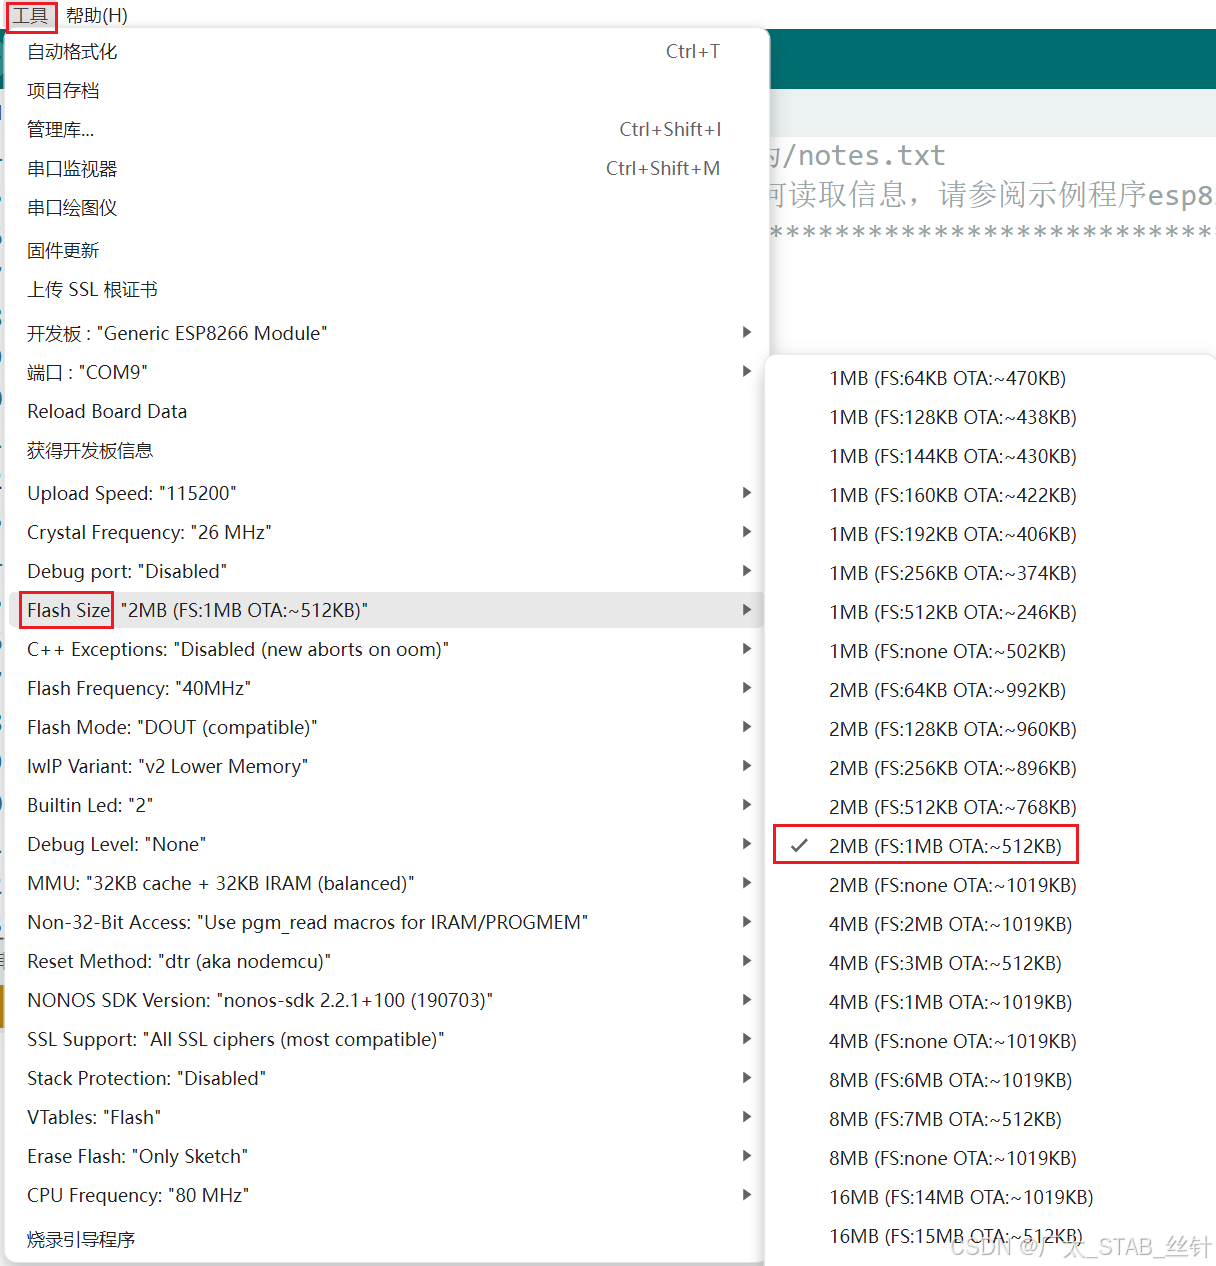Open the 帮助(H) menu
This screenshot has width=1216, height=1266.
(97, 16)
